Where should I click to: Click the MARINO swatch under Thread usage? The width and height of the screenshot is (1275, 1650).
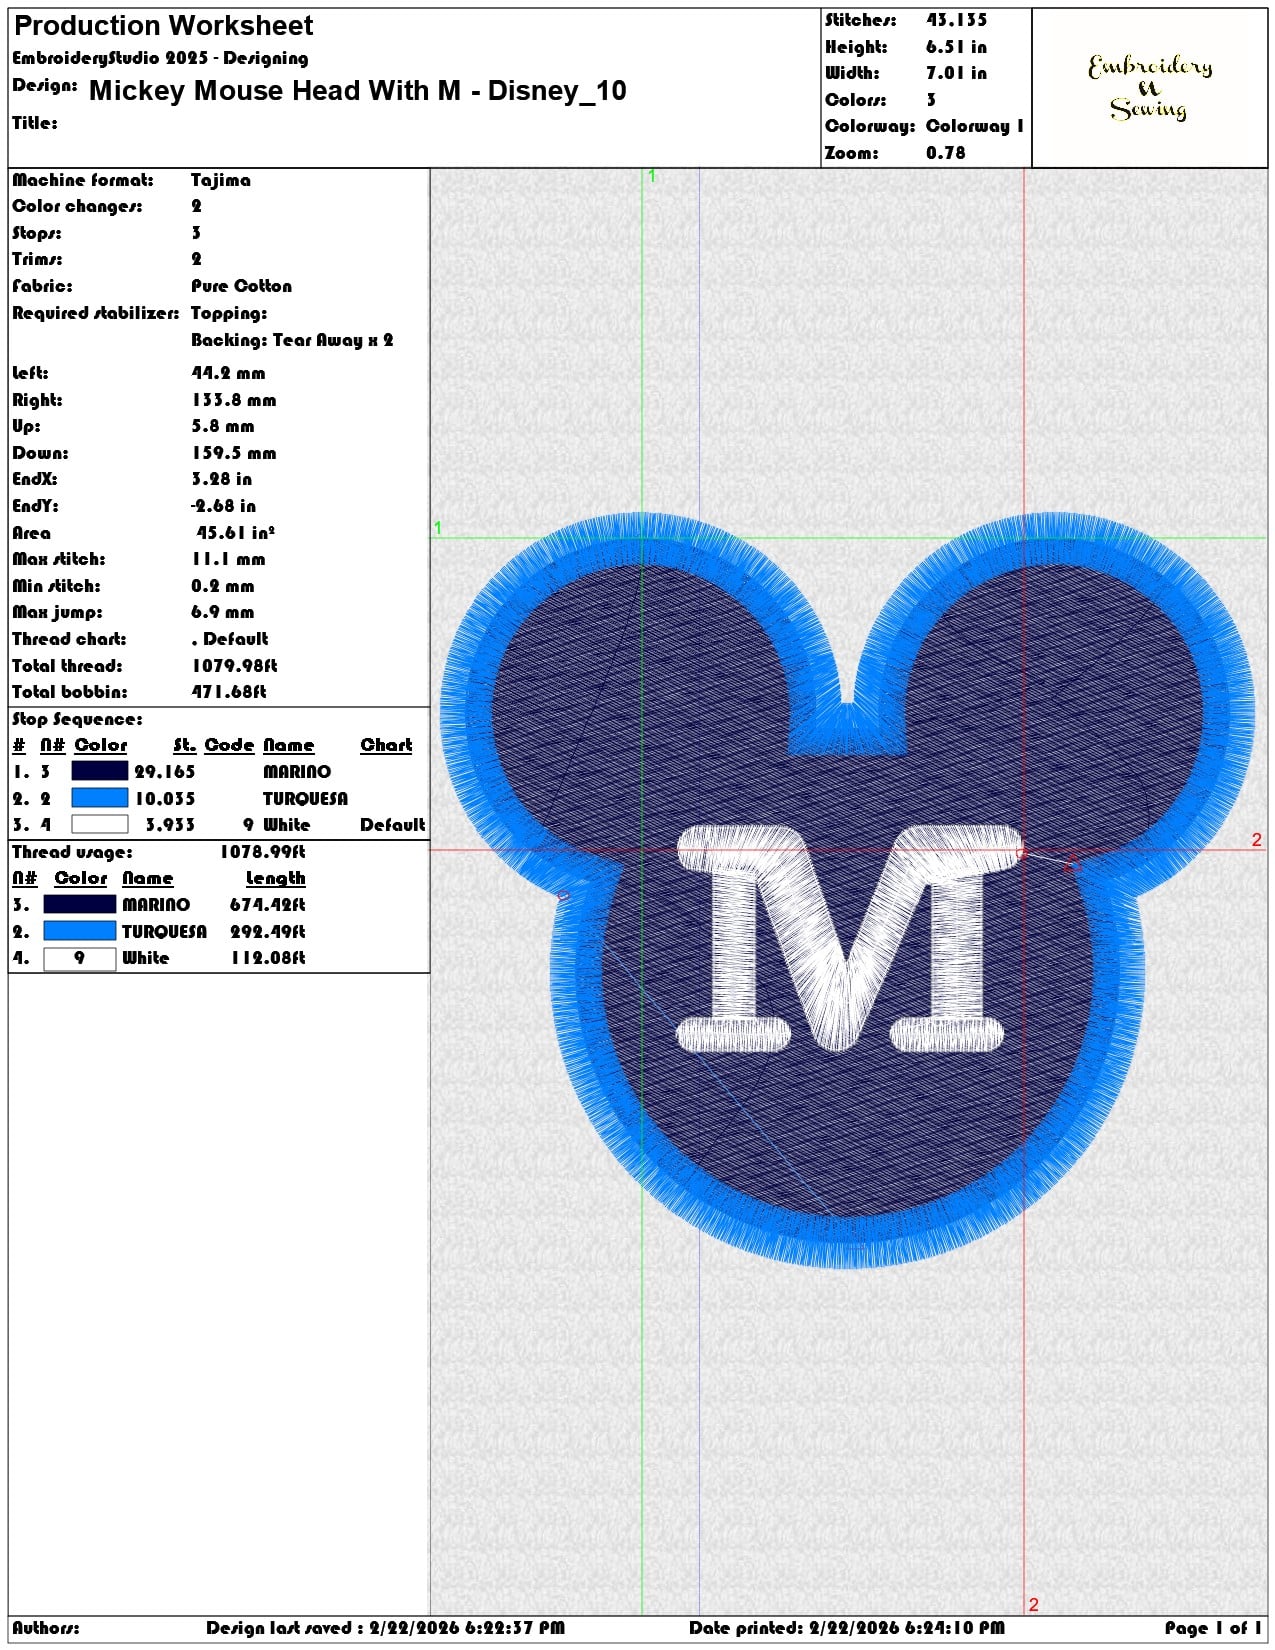pos(80,904)
